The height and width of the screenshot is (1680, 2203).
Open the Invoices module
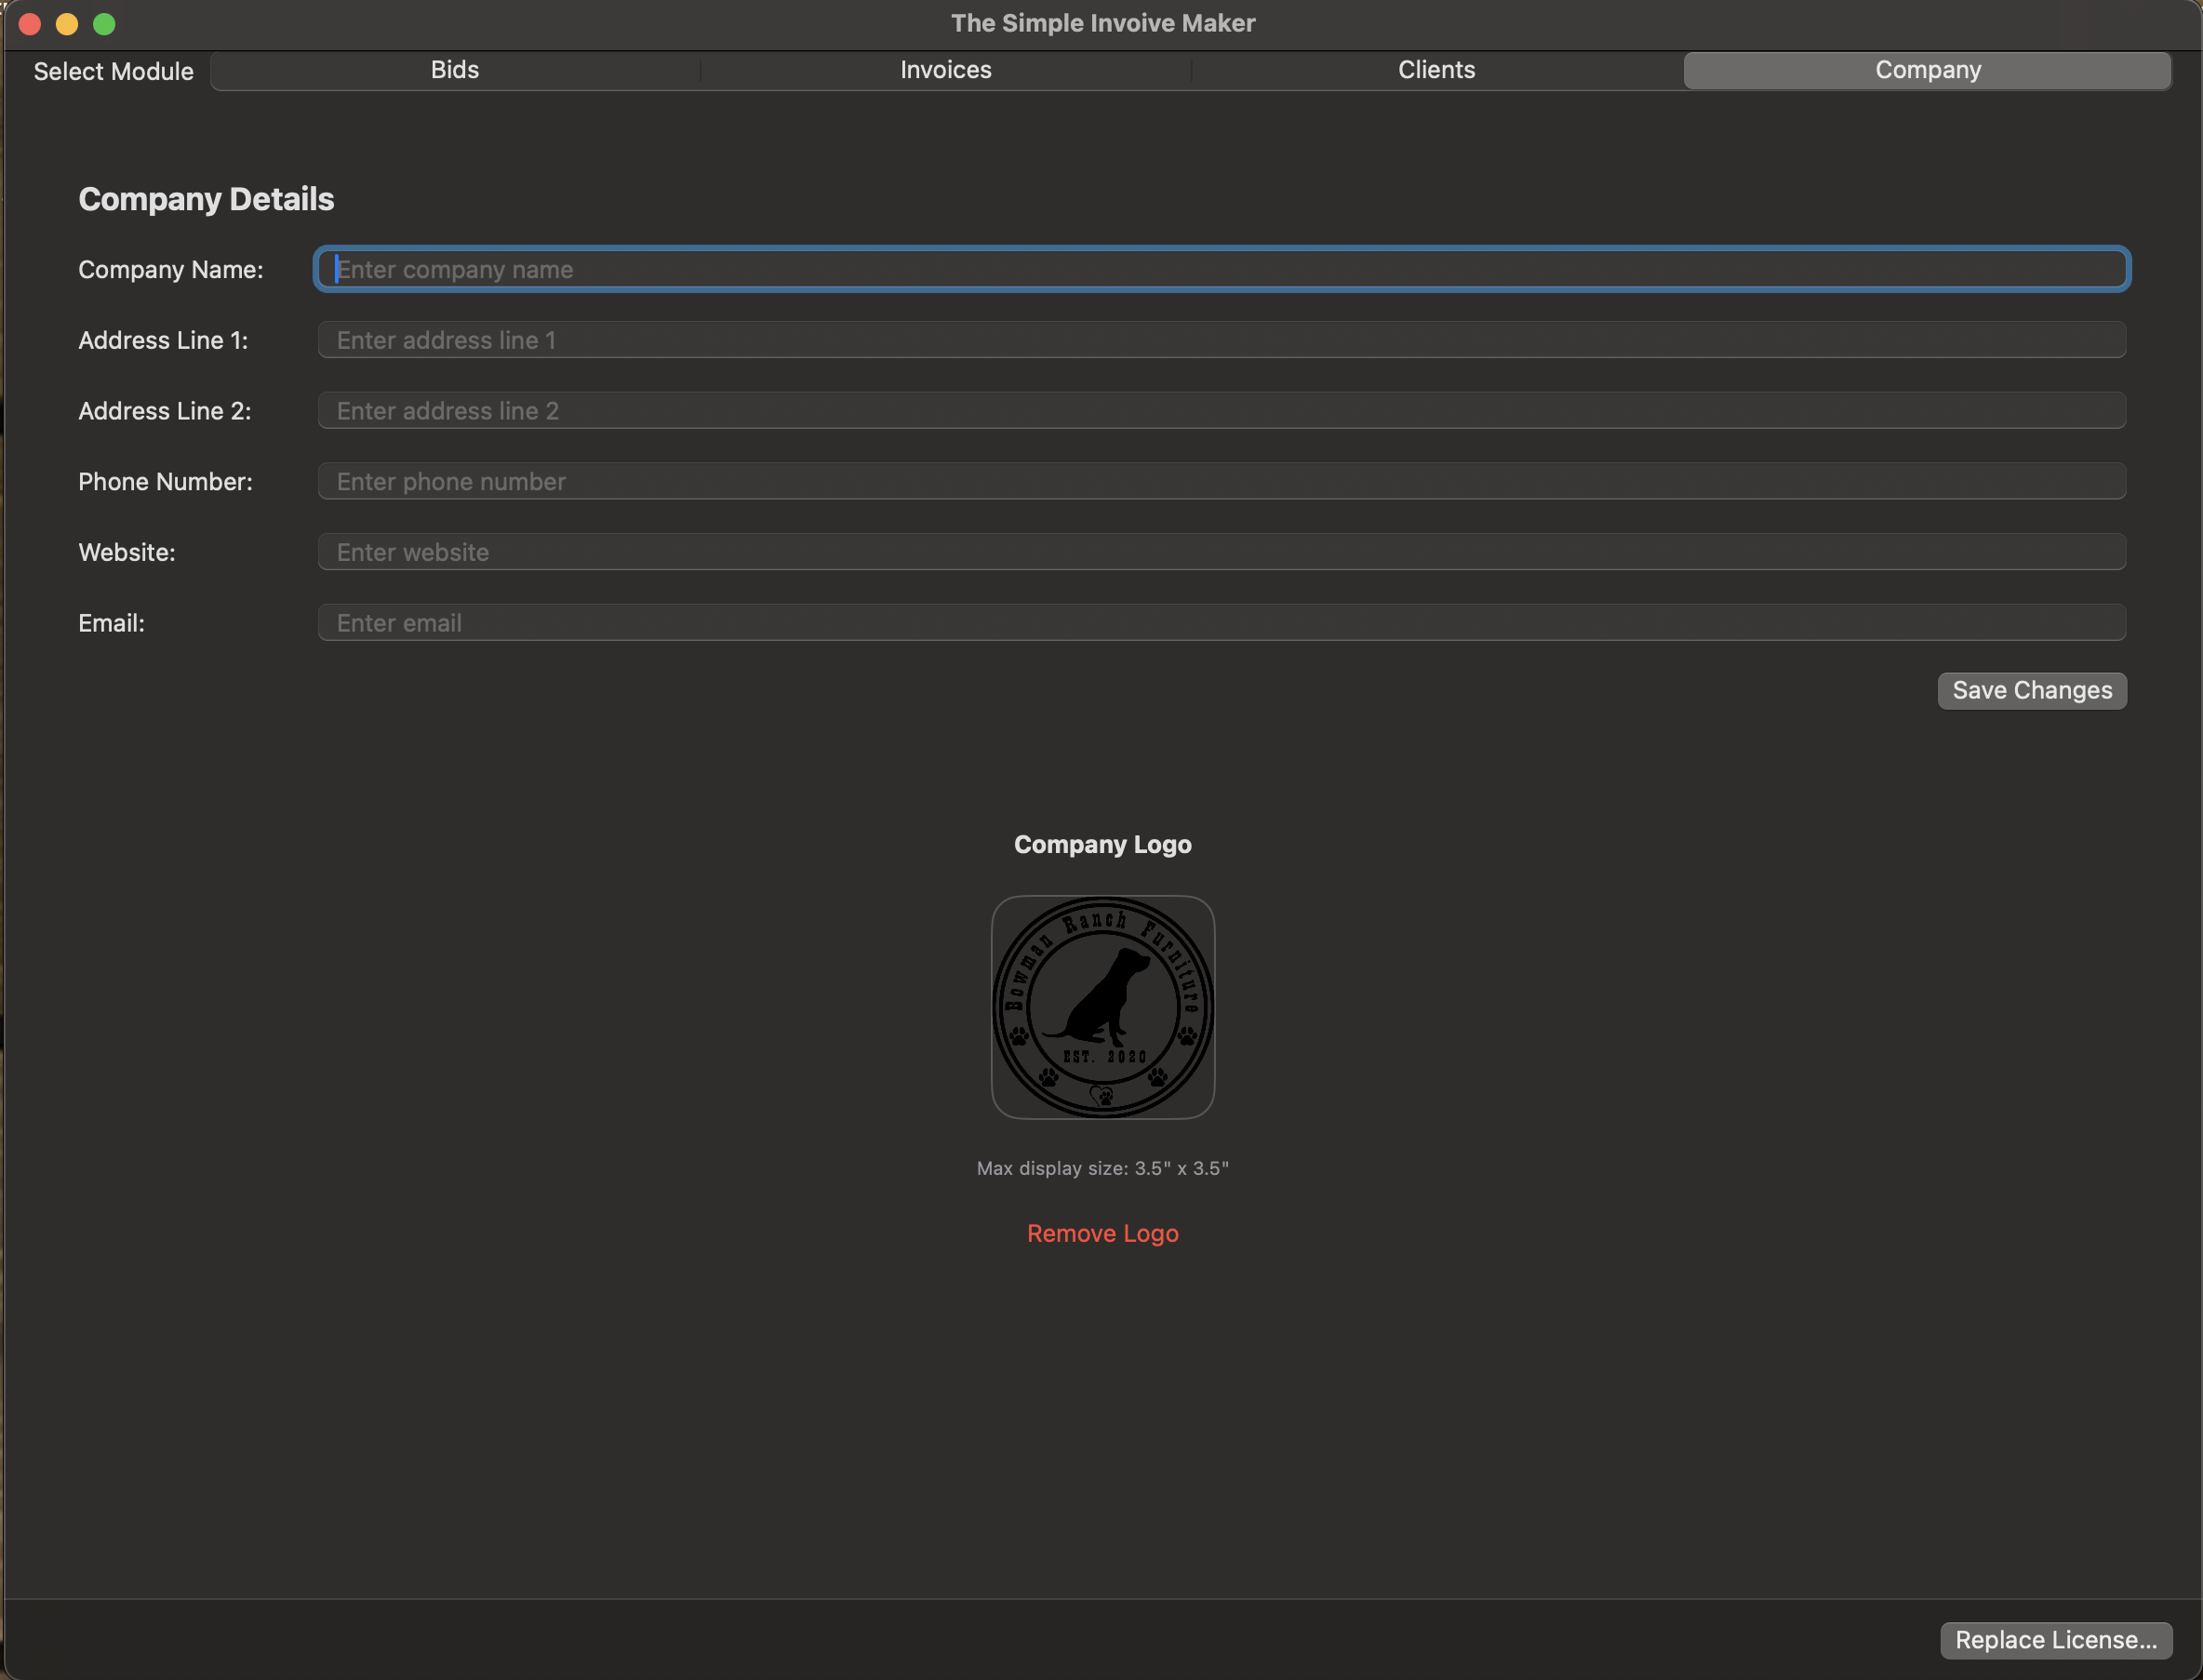pos(945,70)
